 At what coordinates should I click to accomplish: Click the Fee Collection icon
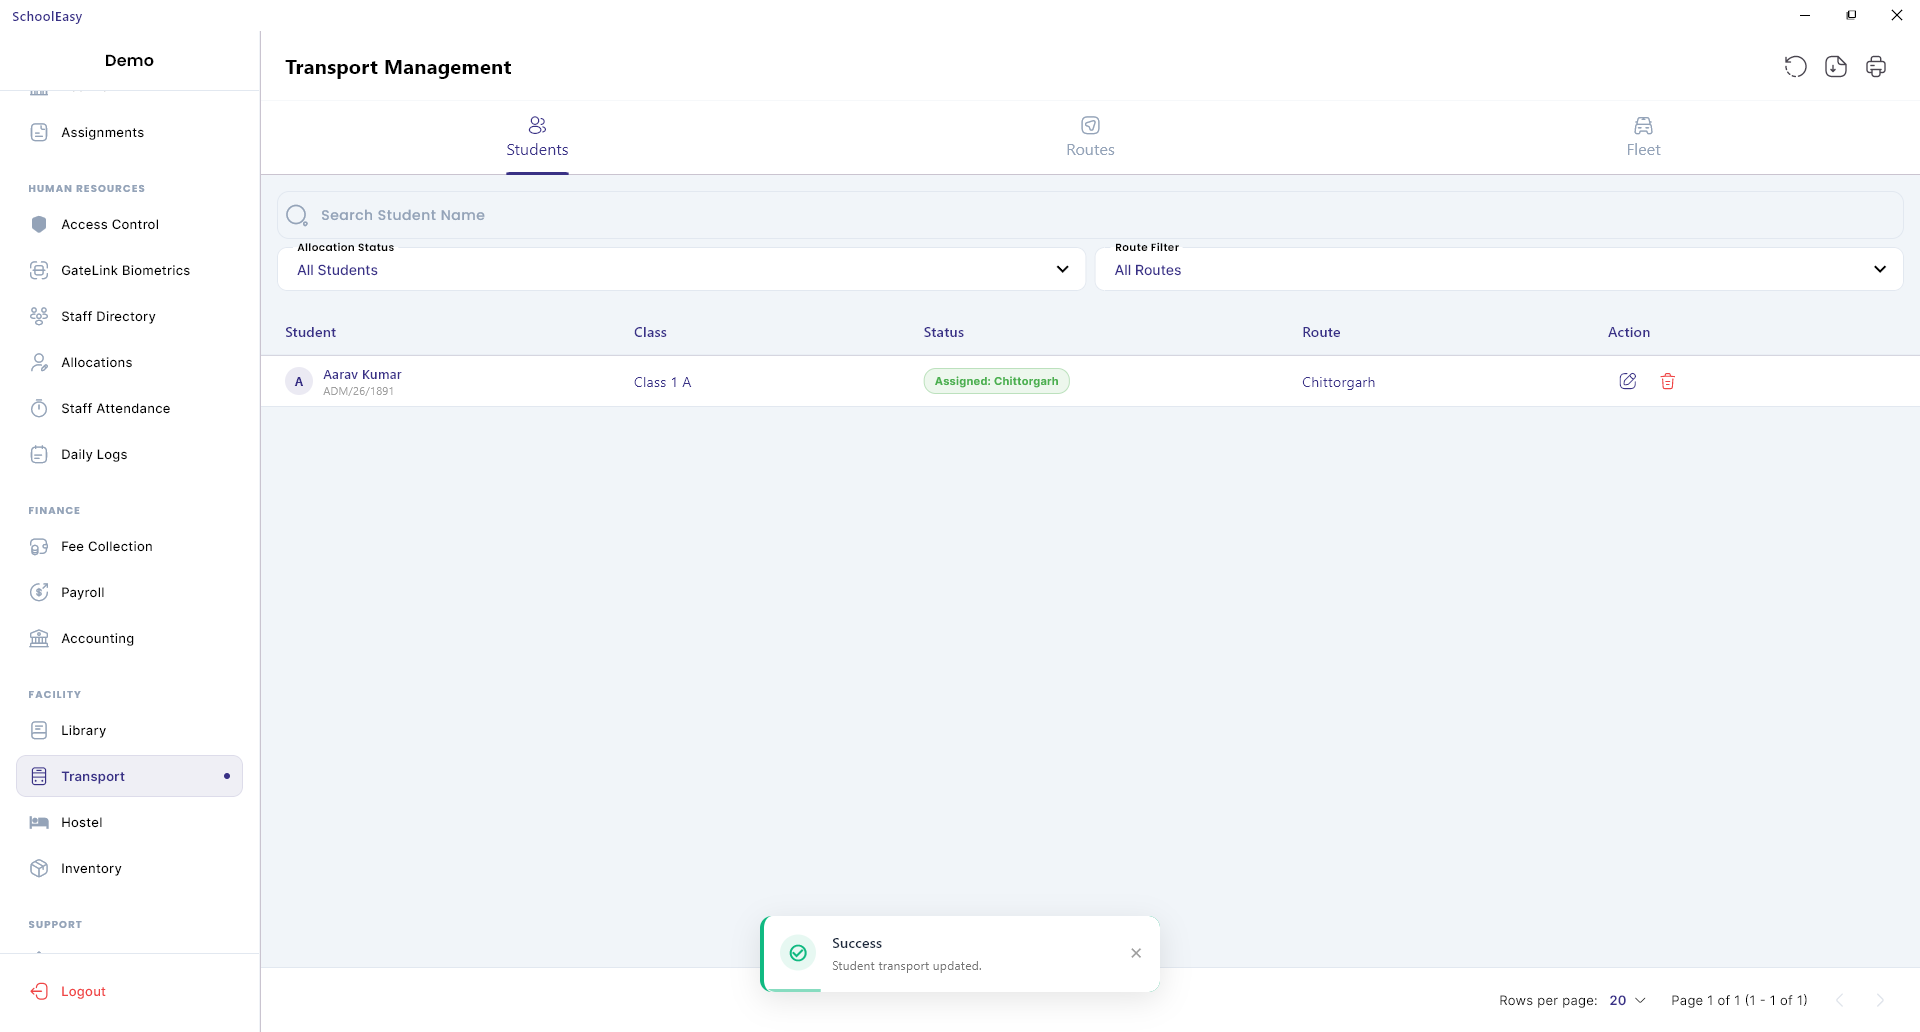click(39, 546)
